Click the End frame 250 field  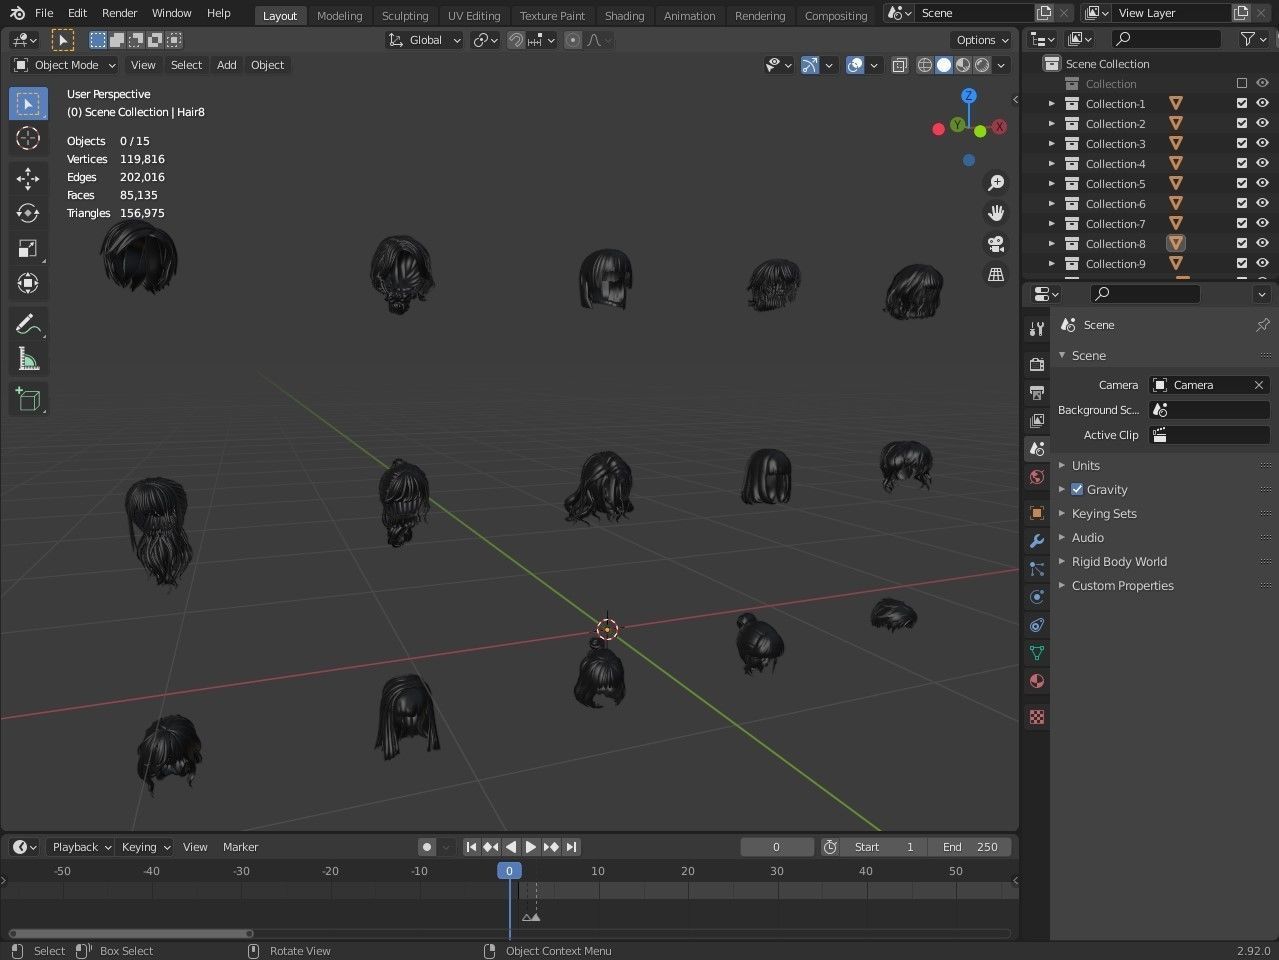click(970, 847)
